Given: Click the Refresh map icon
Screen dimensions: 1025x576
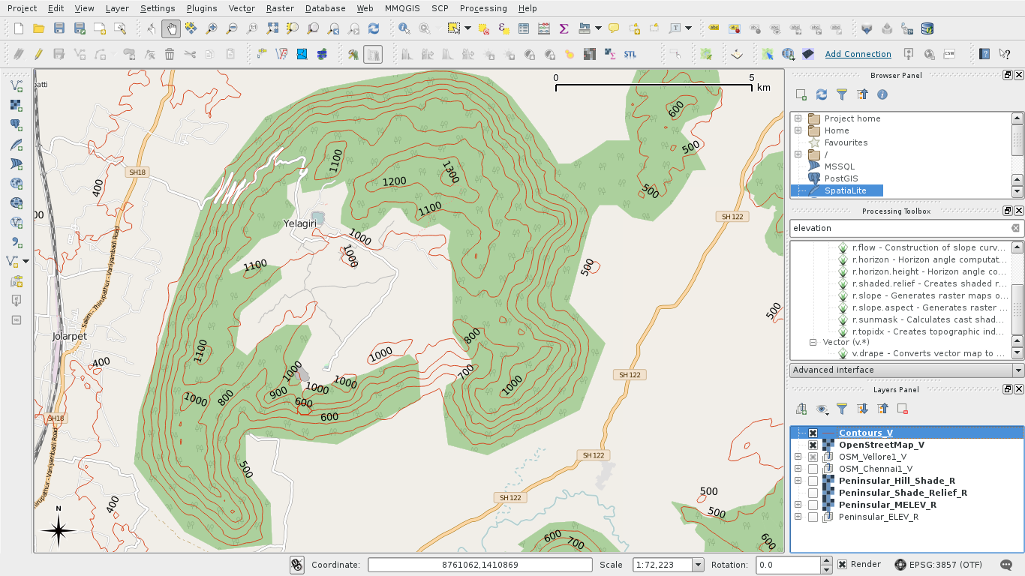Looking at the screenshot, I should click(x=373, y=29).
